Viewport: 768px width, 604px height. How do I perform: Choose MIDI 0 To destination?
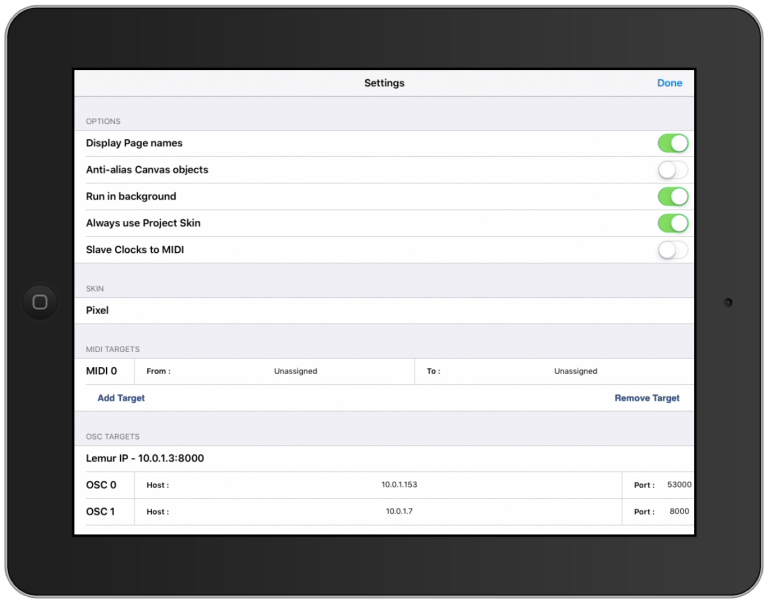(575, 371)
